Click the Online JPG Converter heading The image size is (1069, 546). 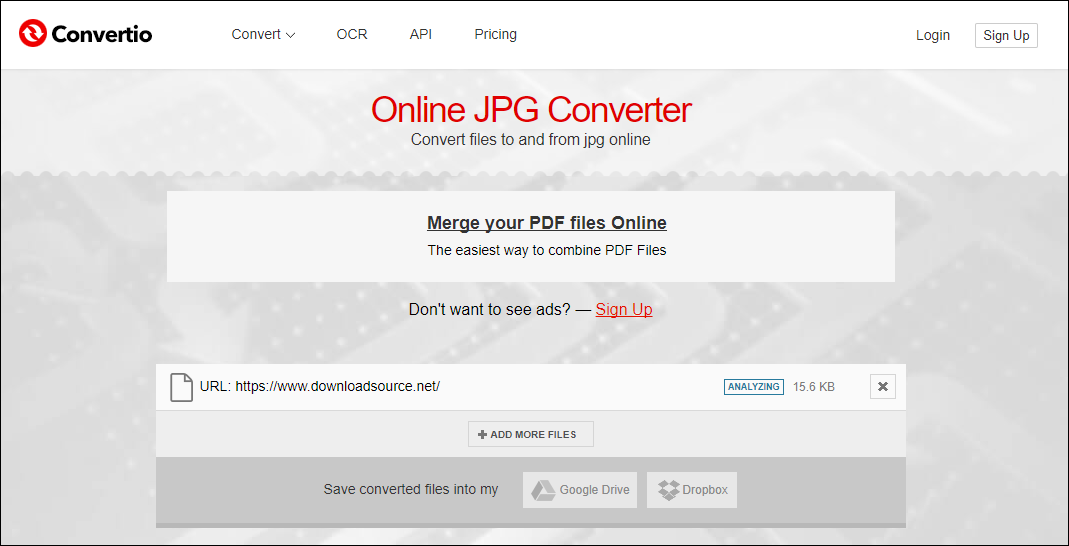click(531, 110)
